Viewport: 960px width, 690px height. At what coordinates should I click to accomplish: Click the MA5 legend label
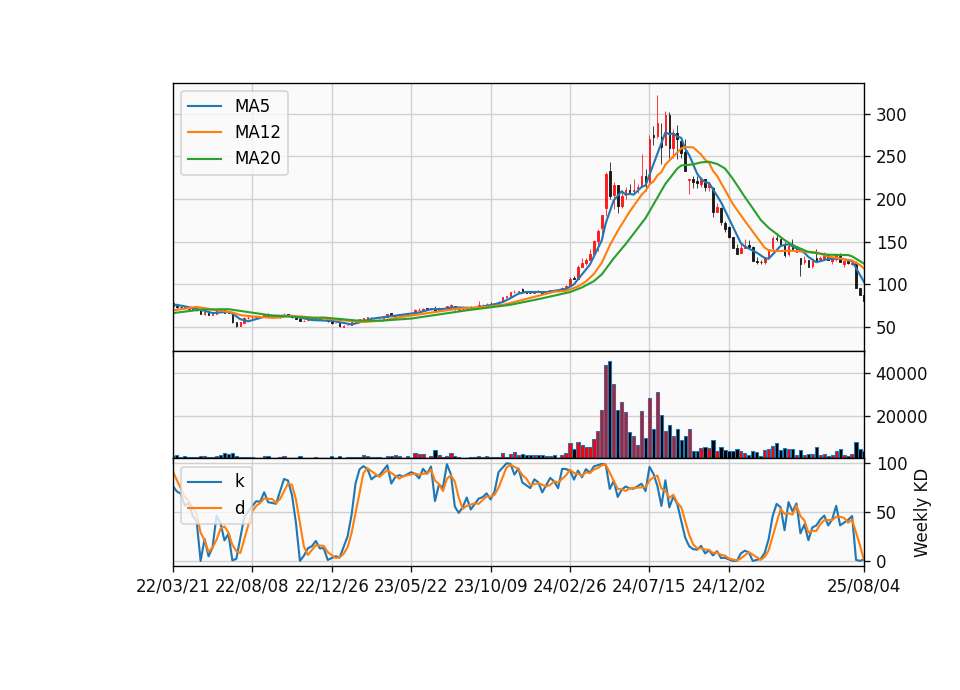coord(252,106)
